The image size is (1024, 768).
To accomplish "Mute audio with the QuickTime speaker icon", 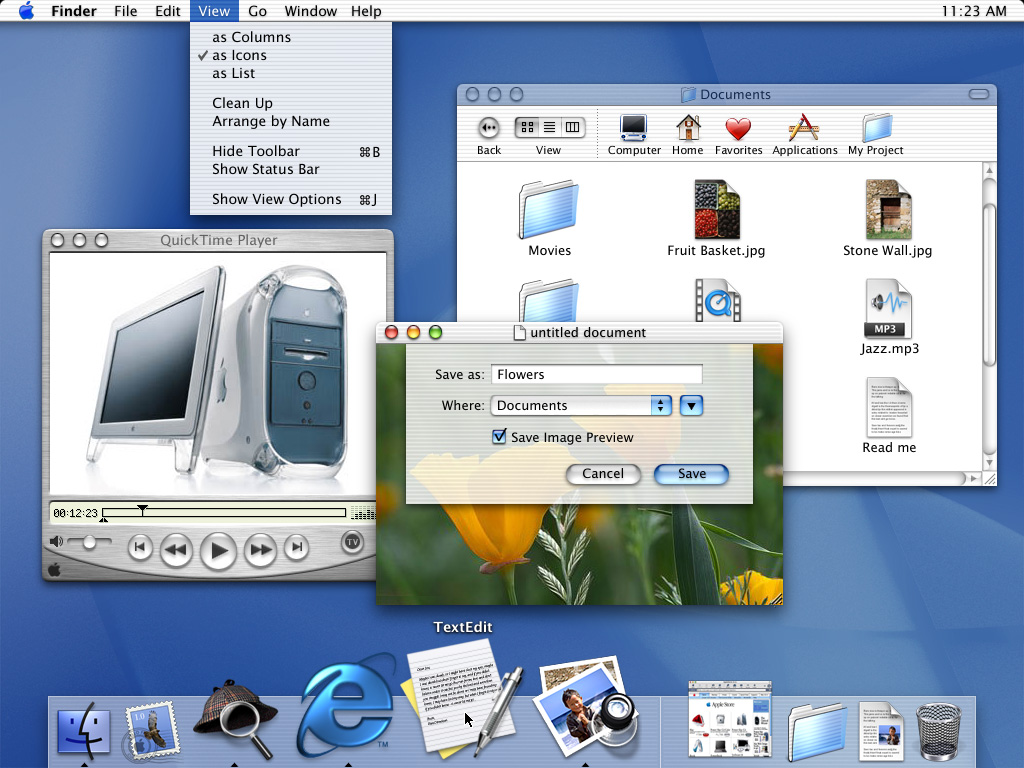I will [x=58, y=540].
